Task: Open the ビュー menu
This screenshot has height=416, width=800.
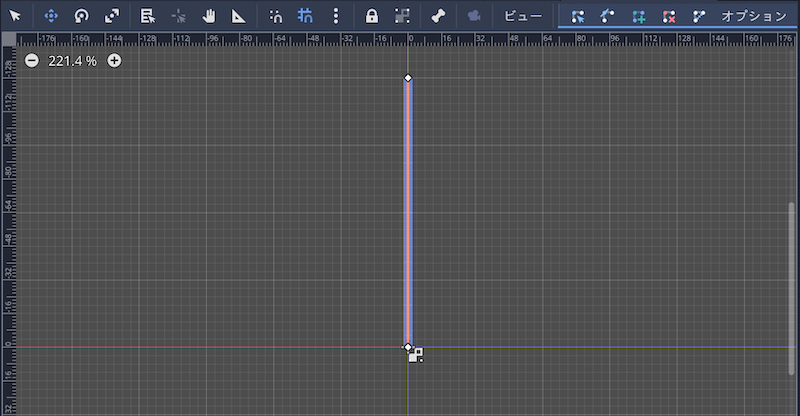Action: (523, 16)
